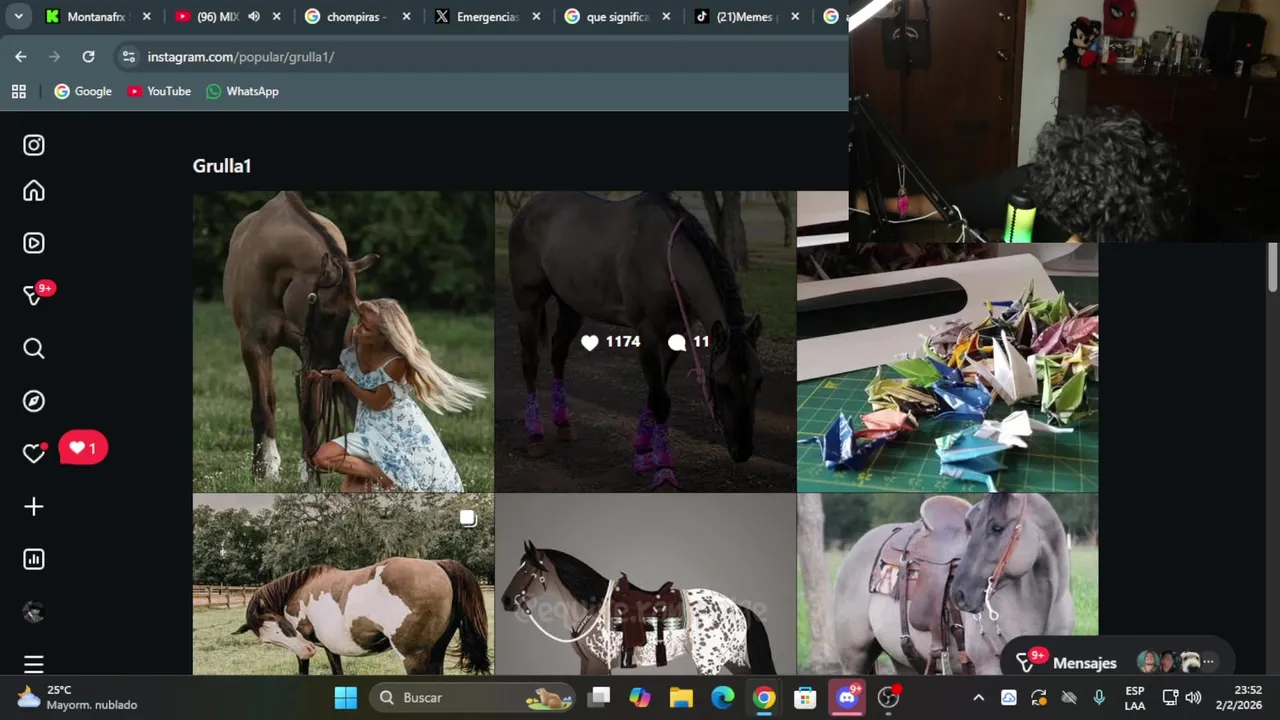The height and width of the screenshot is (720, 1280).
Task: Click the browser Forward arrow
Action: [55, 57]
